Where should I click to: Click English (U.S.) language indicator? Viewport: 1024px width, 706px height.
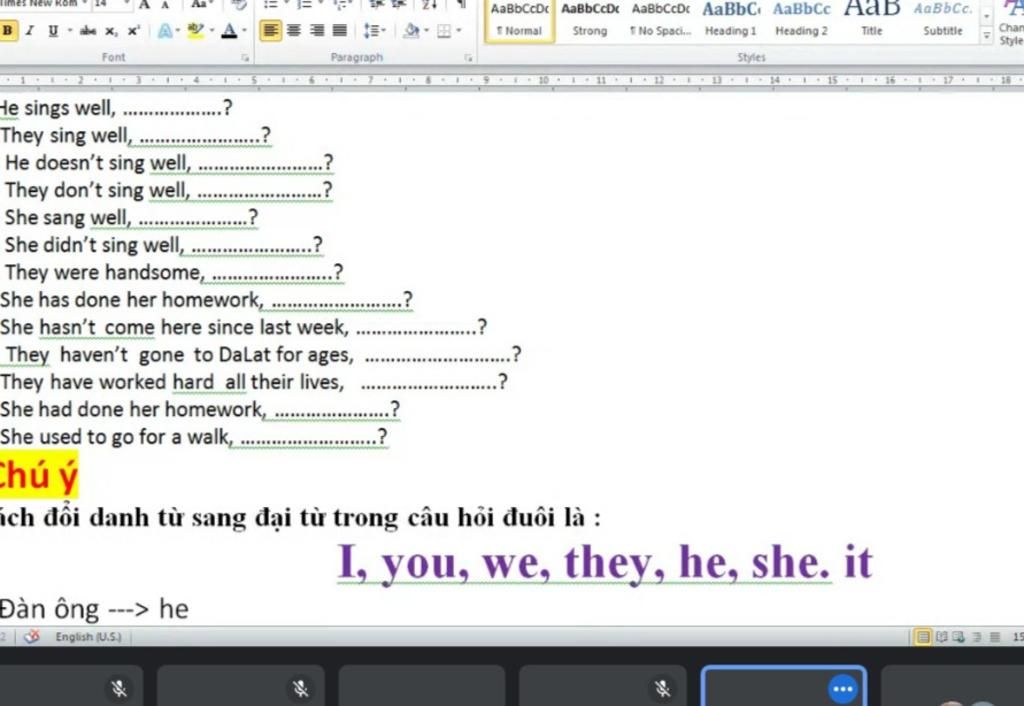pyautogui.click(x=88, y=637)
